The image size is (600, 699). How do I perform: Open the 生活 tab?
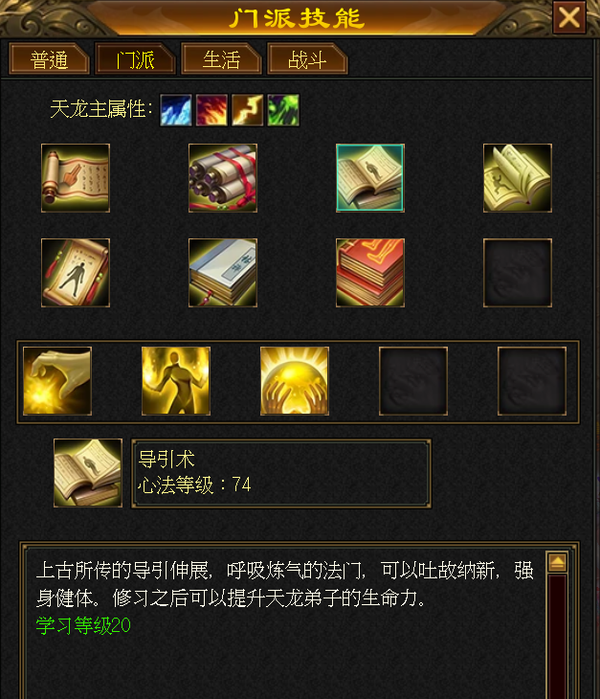click(x=221, y=59)
